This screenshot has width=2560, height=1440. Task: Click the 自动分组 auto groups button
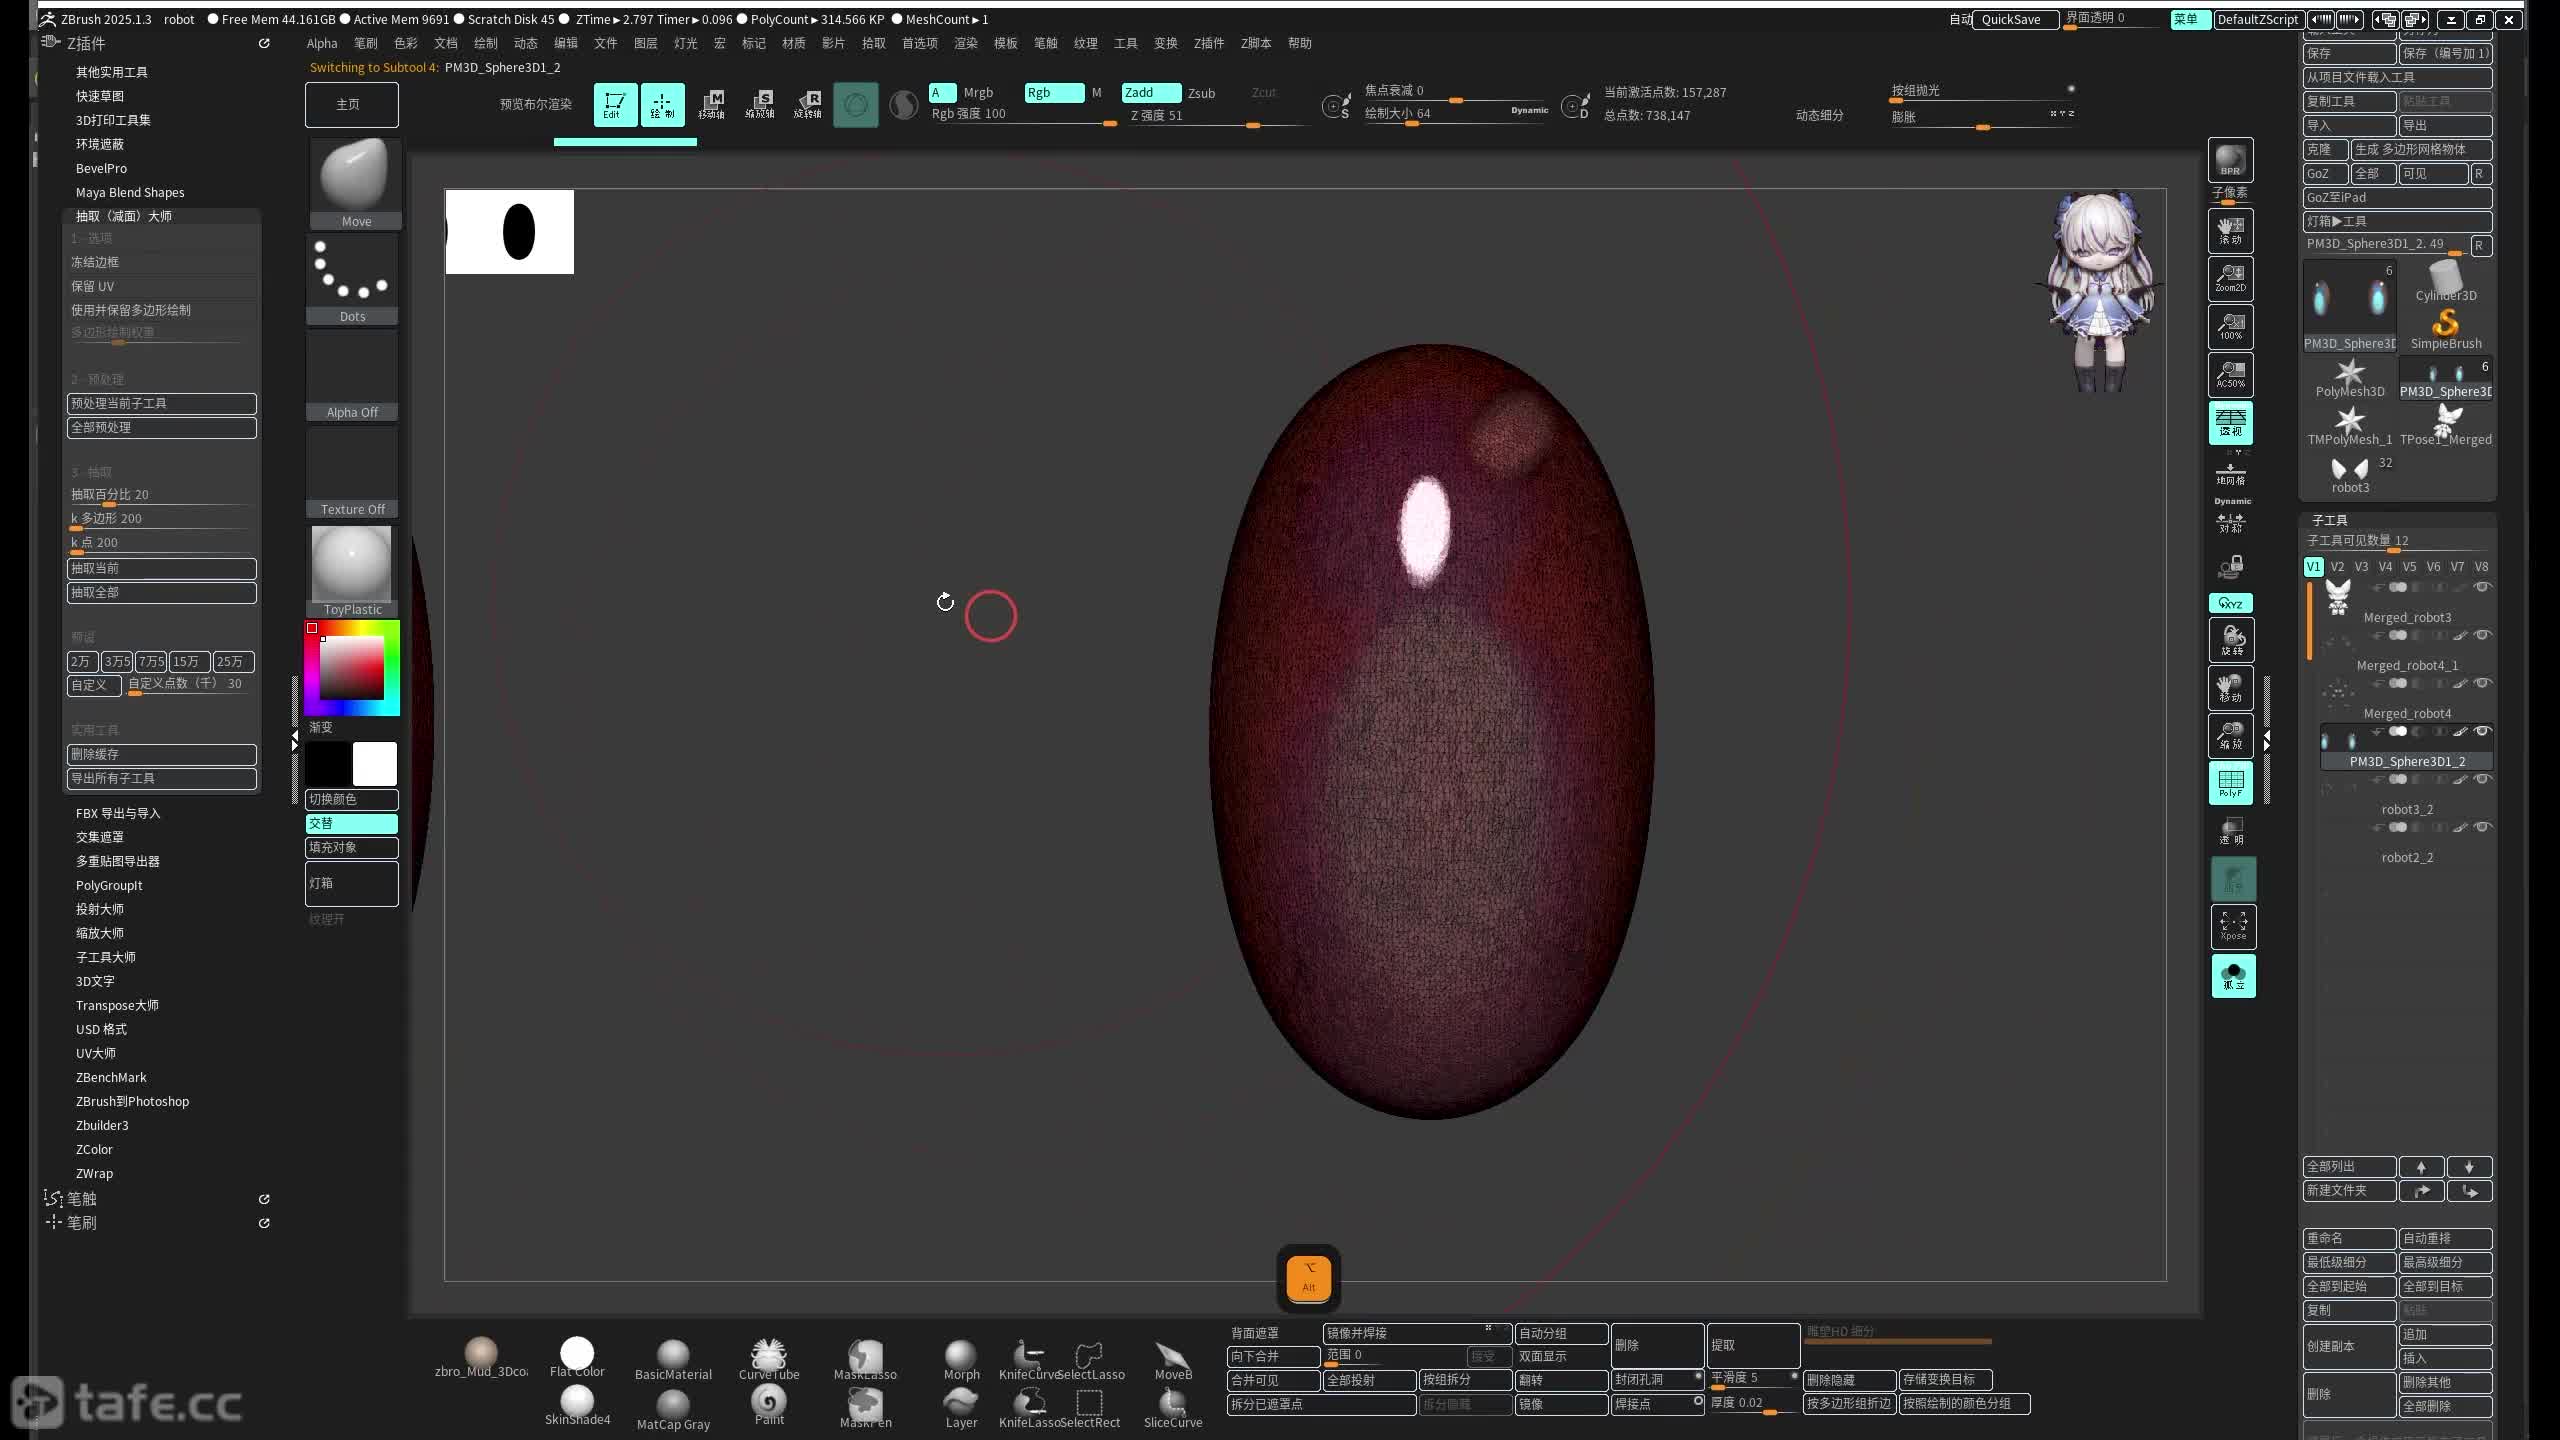coord(1561,1333)
